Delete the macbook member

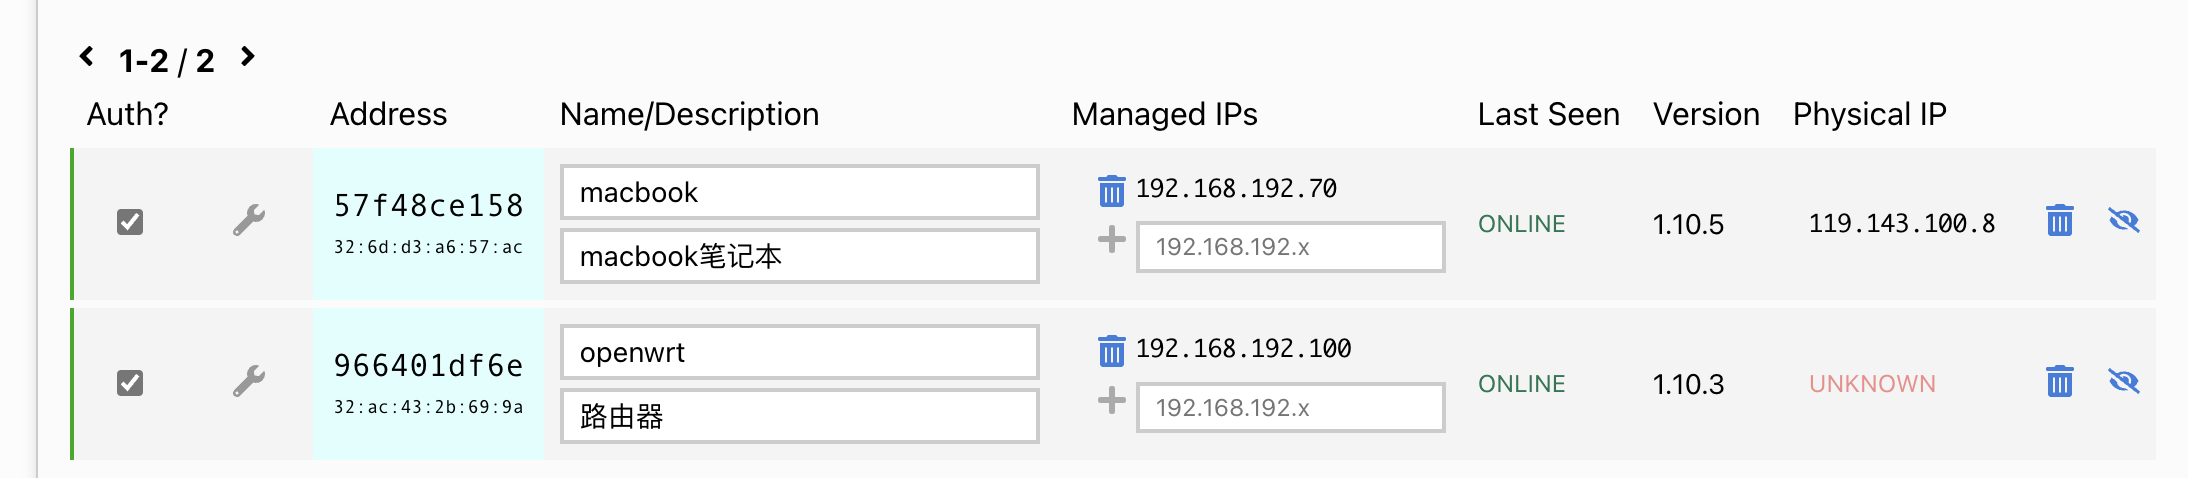(2059, 220)
